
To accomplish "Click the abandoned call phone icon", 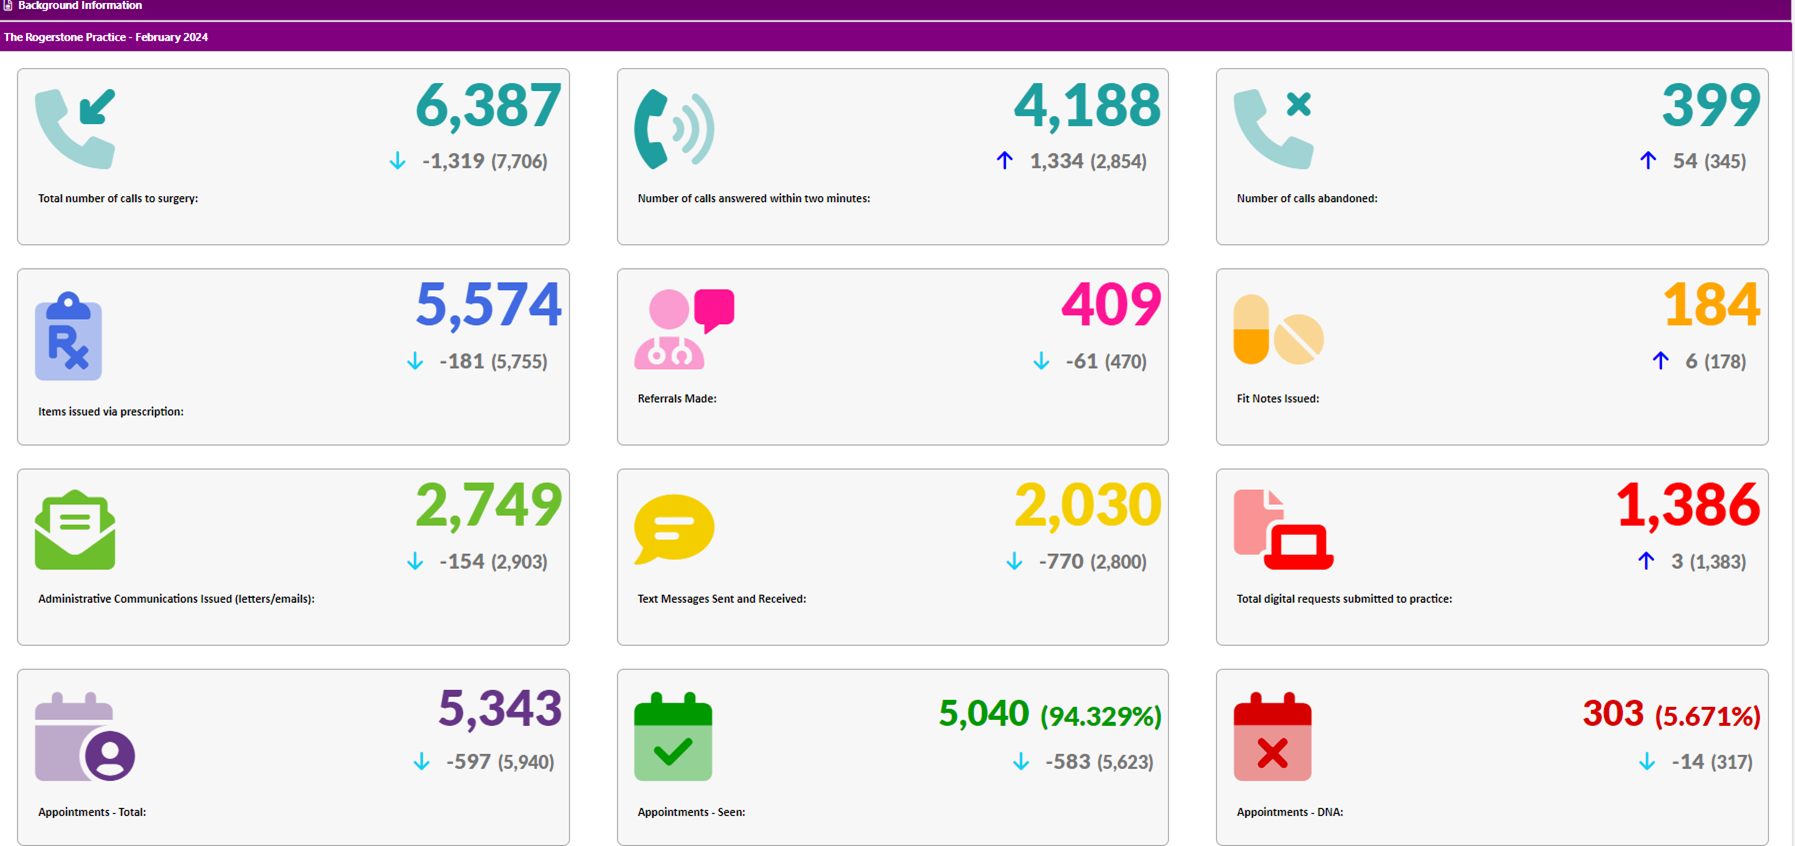I will (x=1273, y=129).
